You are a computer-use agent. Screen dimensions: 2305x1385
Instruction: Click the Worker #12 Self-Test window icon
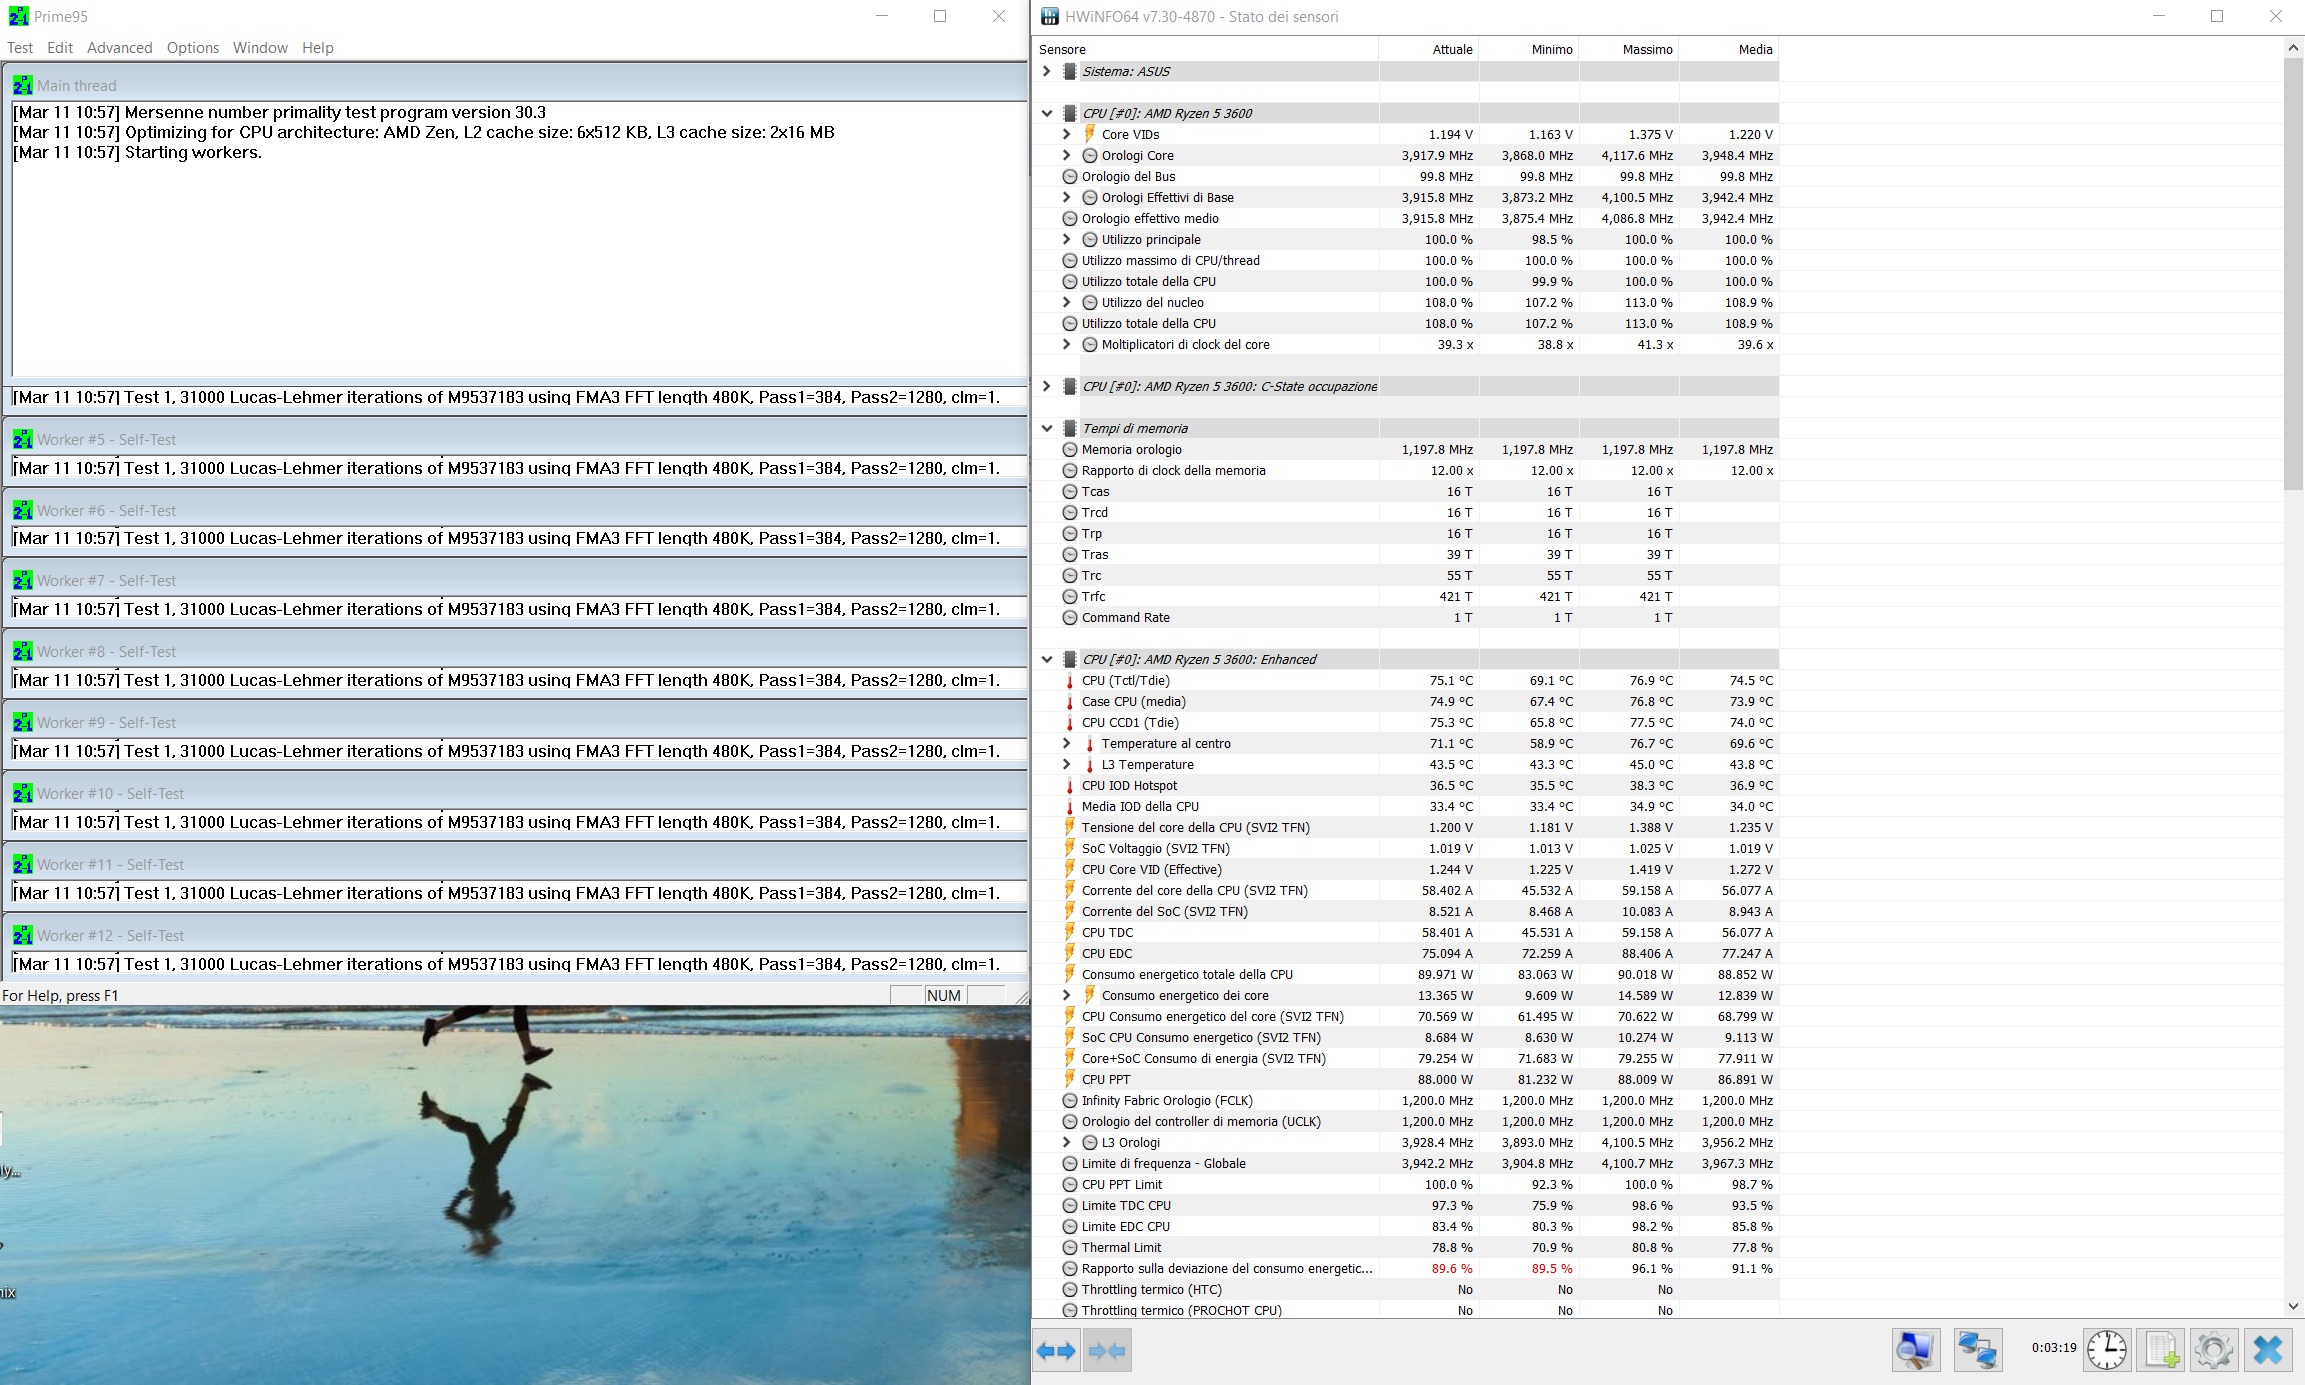23,936
